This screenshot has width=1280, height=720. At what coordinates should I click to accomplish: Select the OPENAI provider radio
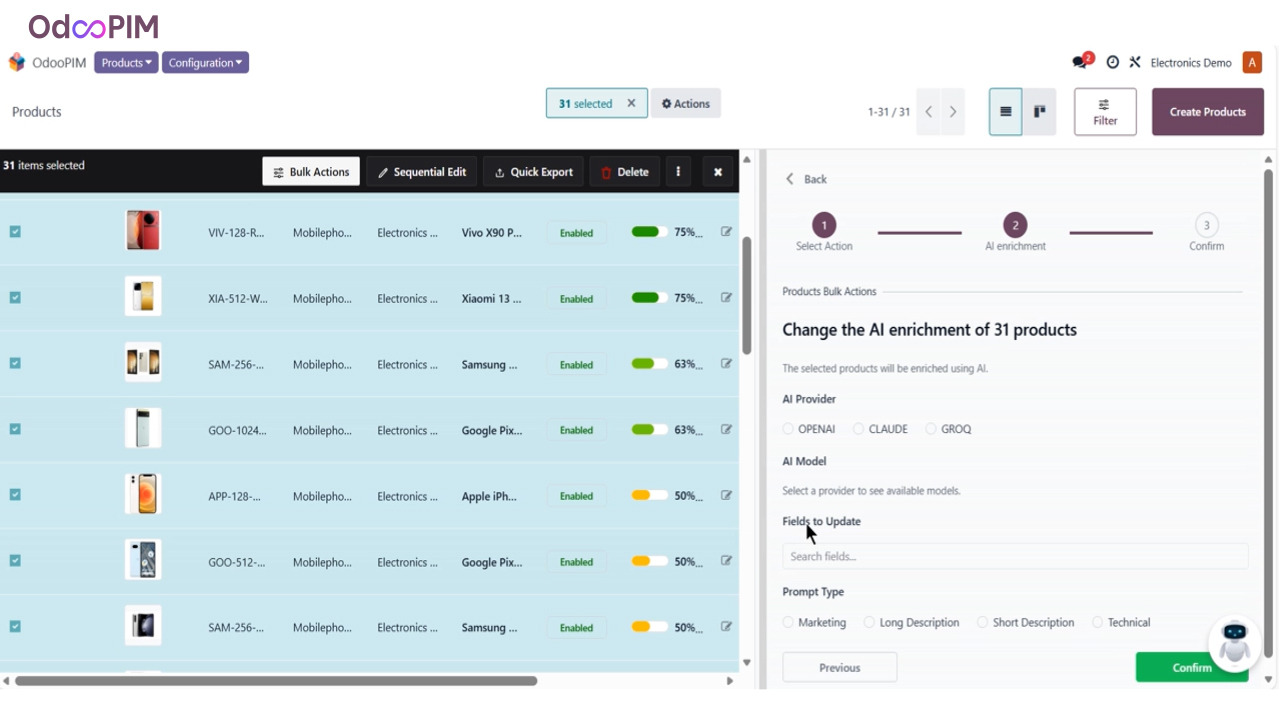pyautogui.click(x=788, y=429)
